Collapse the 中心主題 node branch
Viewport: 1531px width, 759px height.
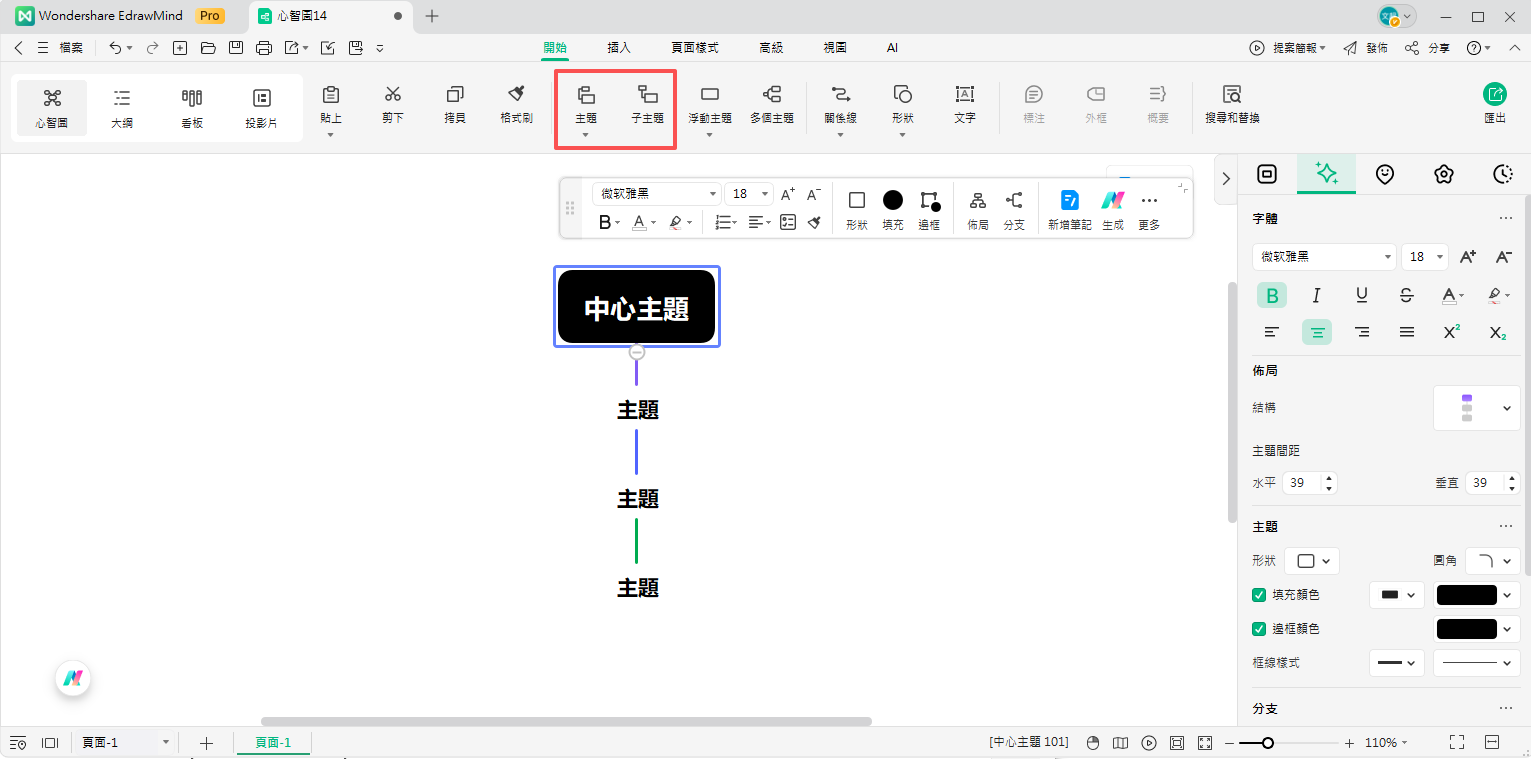tap(637, 352)
